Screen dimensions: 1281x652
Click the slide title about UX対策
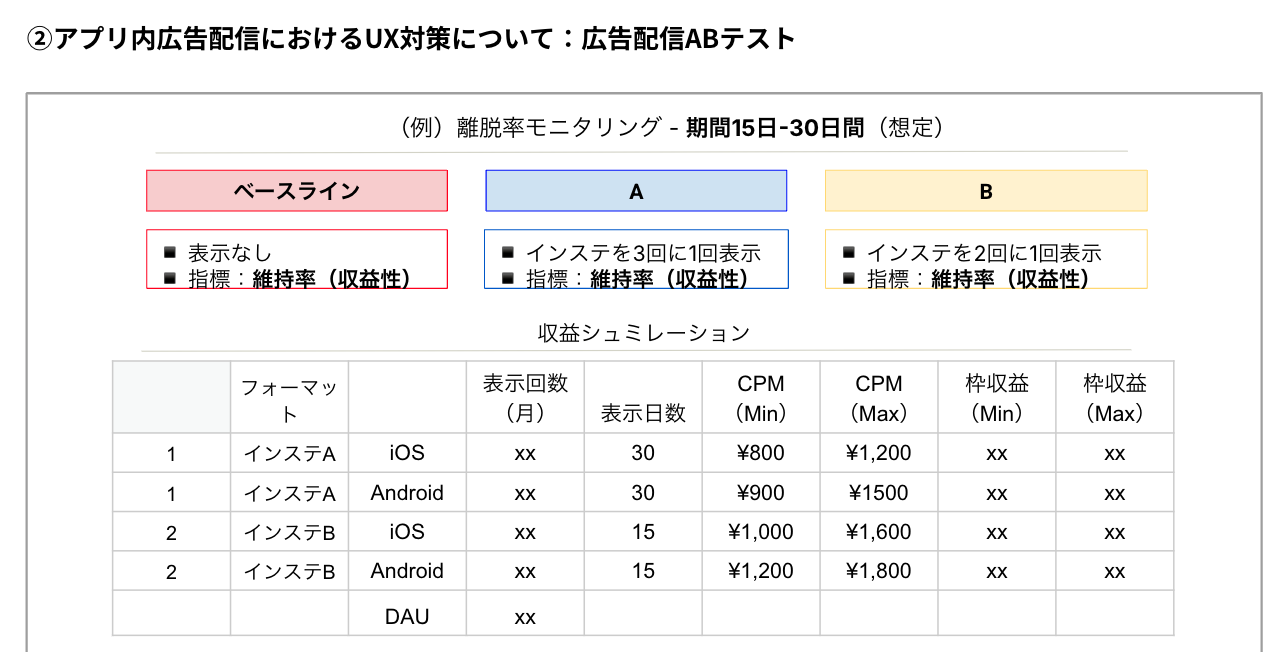pos(410,39)
